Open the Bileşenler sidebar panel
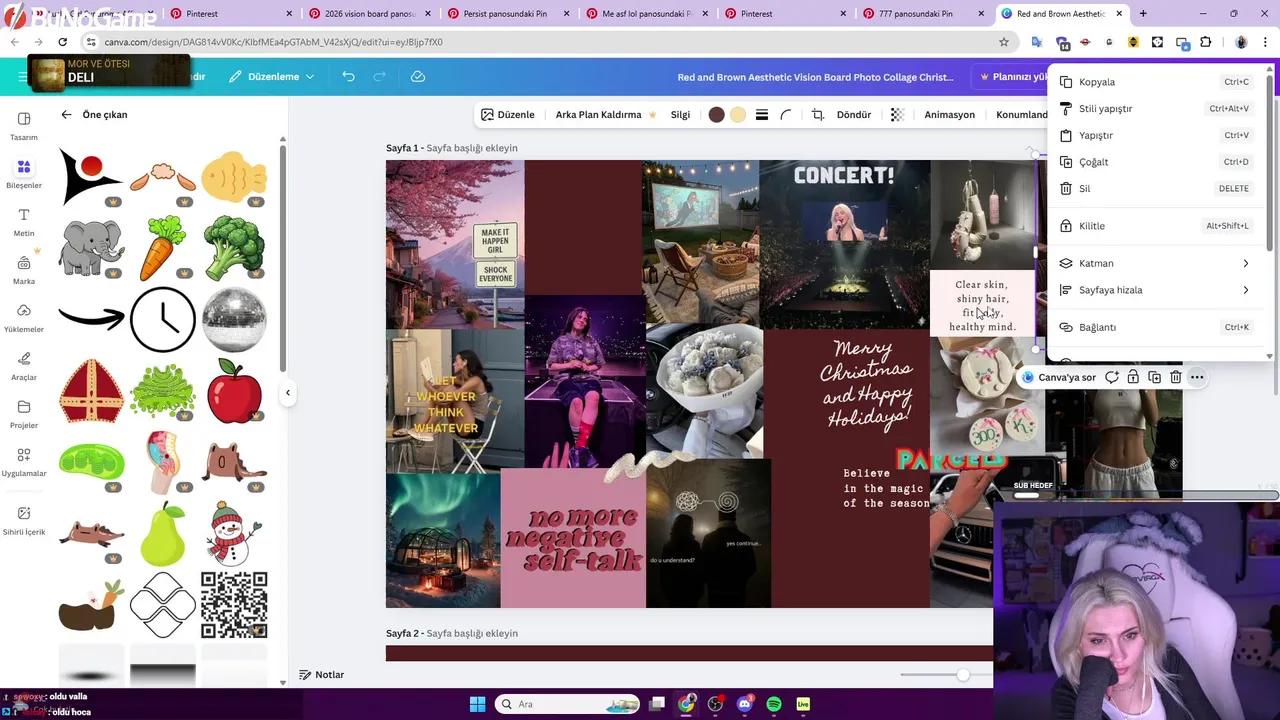 (24, 173)
